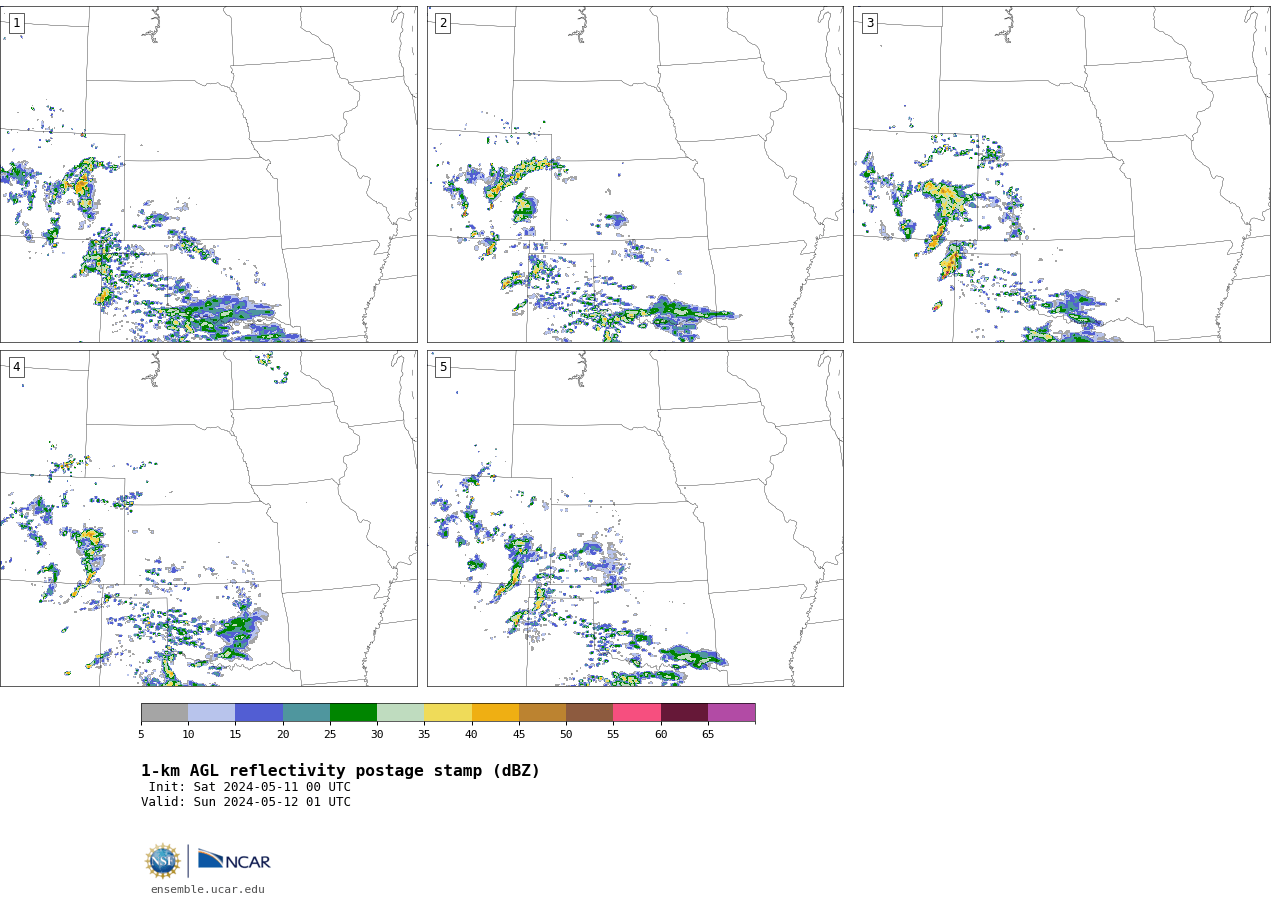Screen dimensions: 1280x901
Task: Click the panel number label '1'
Action: [16, 23]
